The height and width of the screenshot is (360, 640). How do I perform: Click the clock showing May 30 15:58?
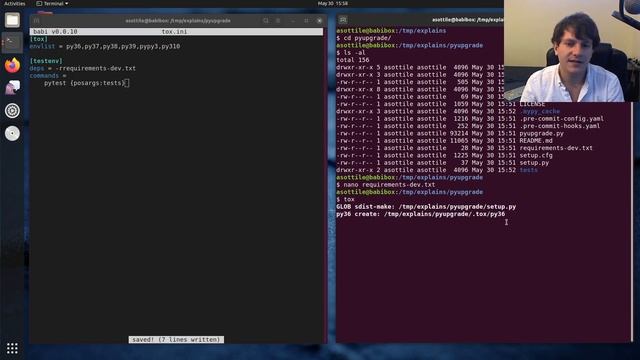333,3
